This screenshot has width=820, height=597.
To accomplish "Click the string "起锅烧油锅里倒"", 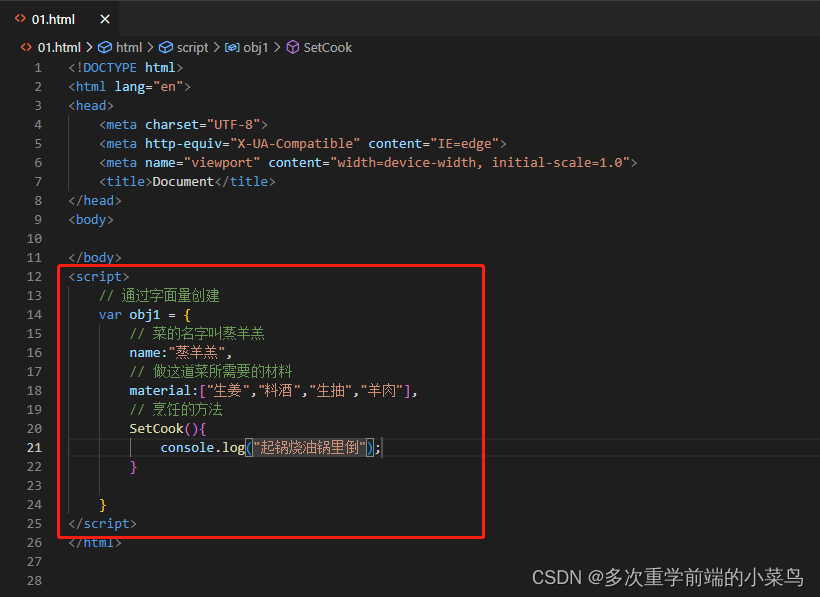I will [310, 447].
